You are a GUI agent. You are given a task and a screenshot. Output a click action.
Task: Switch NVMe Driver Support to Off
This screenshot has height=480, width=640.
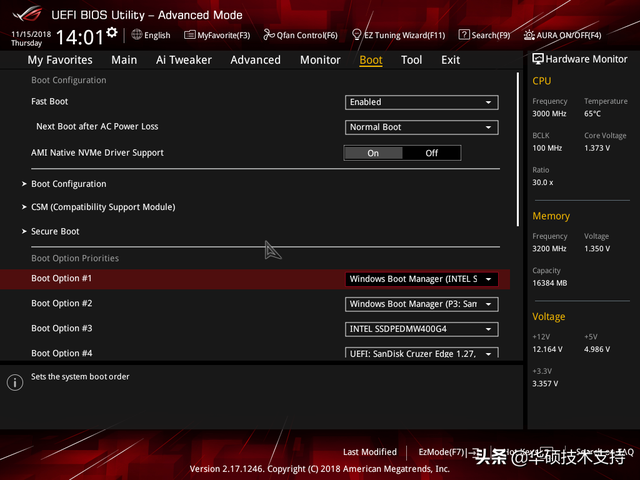click(431, 153)
